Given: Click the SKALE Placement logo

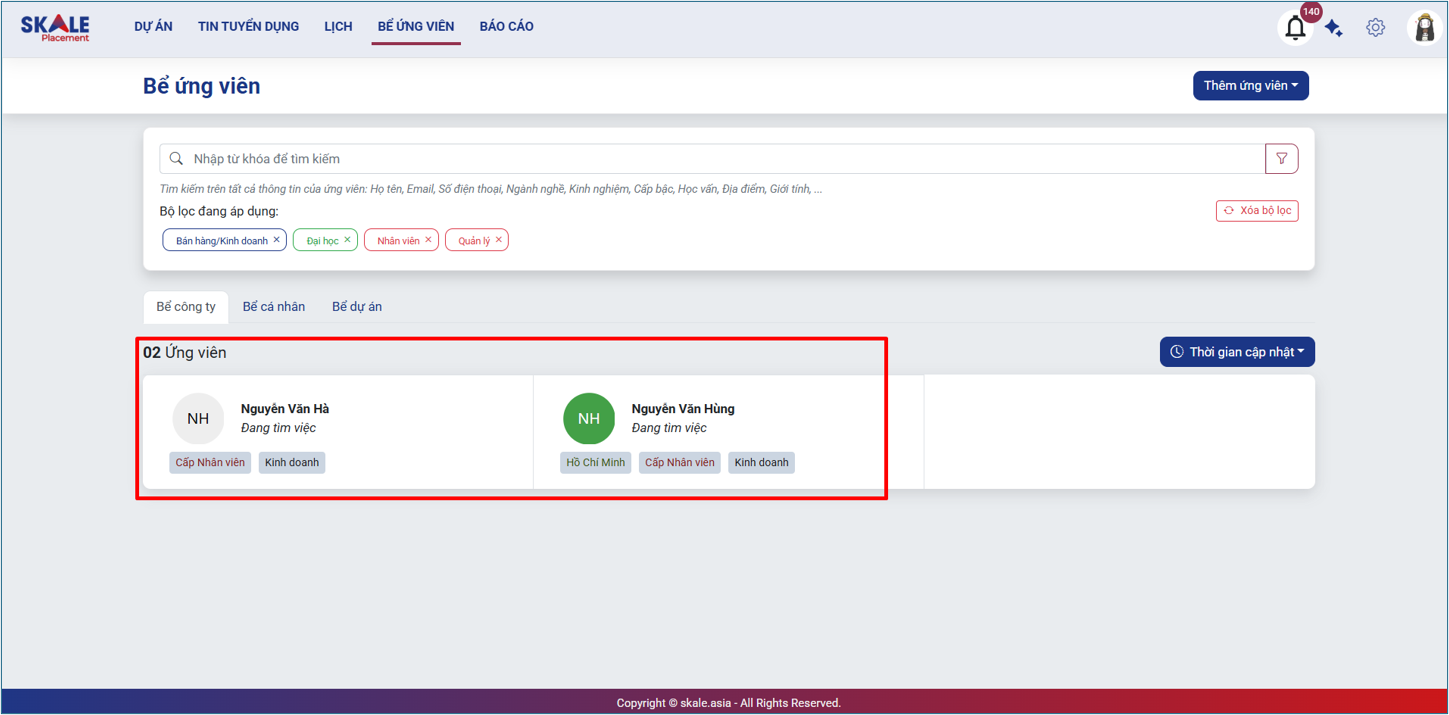Looking at the screenshot, I should point(55,28).
